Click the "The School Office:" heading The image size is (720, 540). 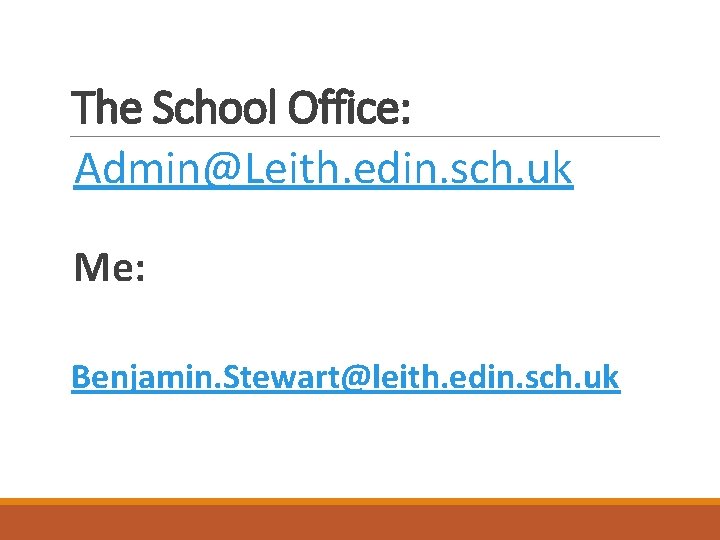pyautogui.click(x=242, y=108)
